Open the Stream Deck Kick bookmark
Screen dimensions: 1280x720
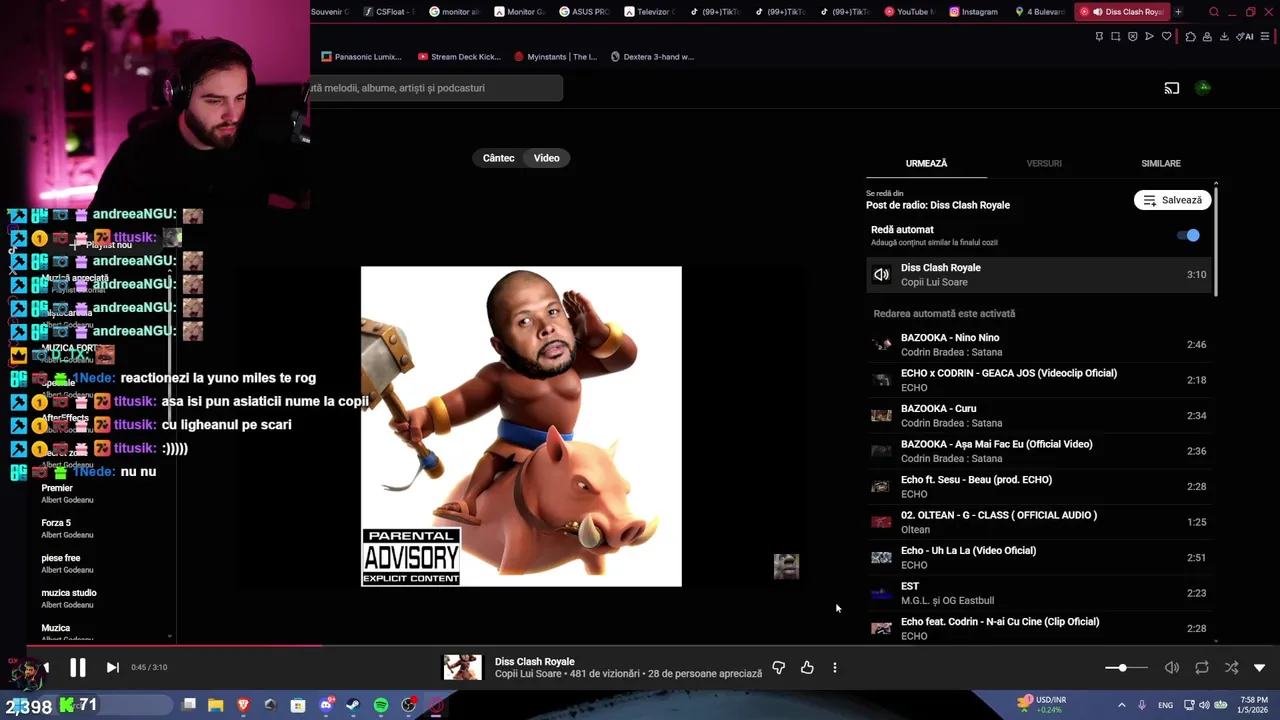[459, 57]
